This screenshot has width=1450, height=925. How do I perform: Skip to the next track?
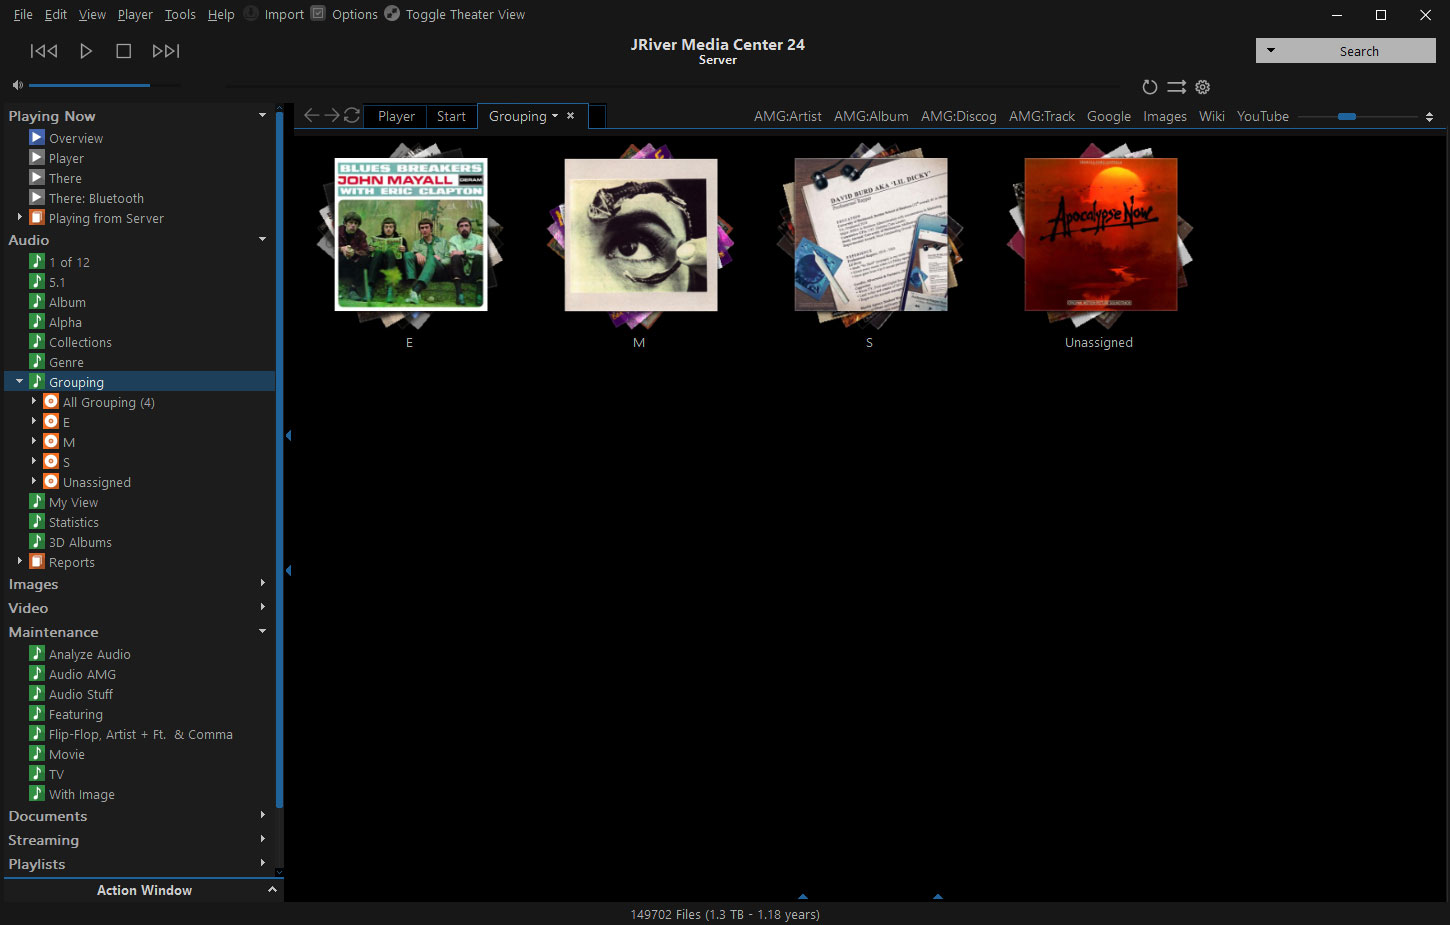(x=166, y=51)
